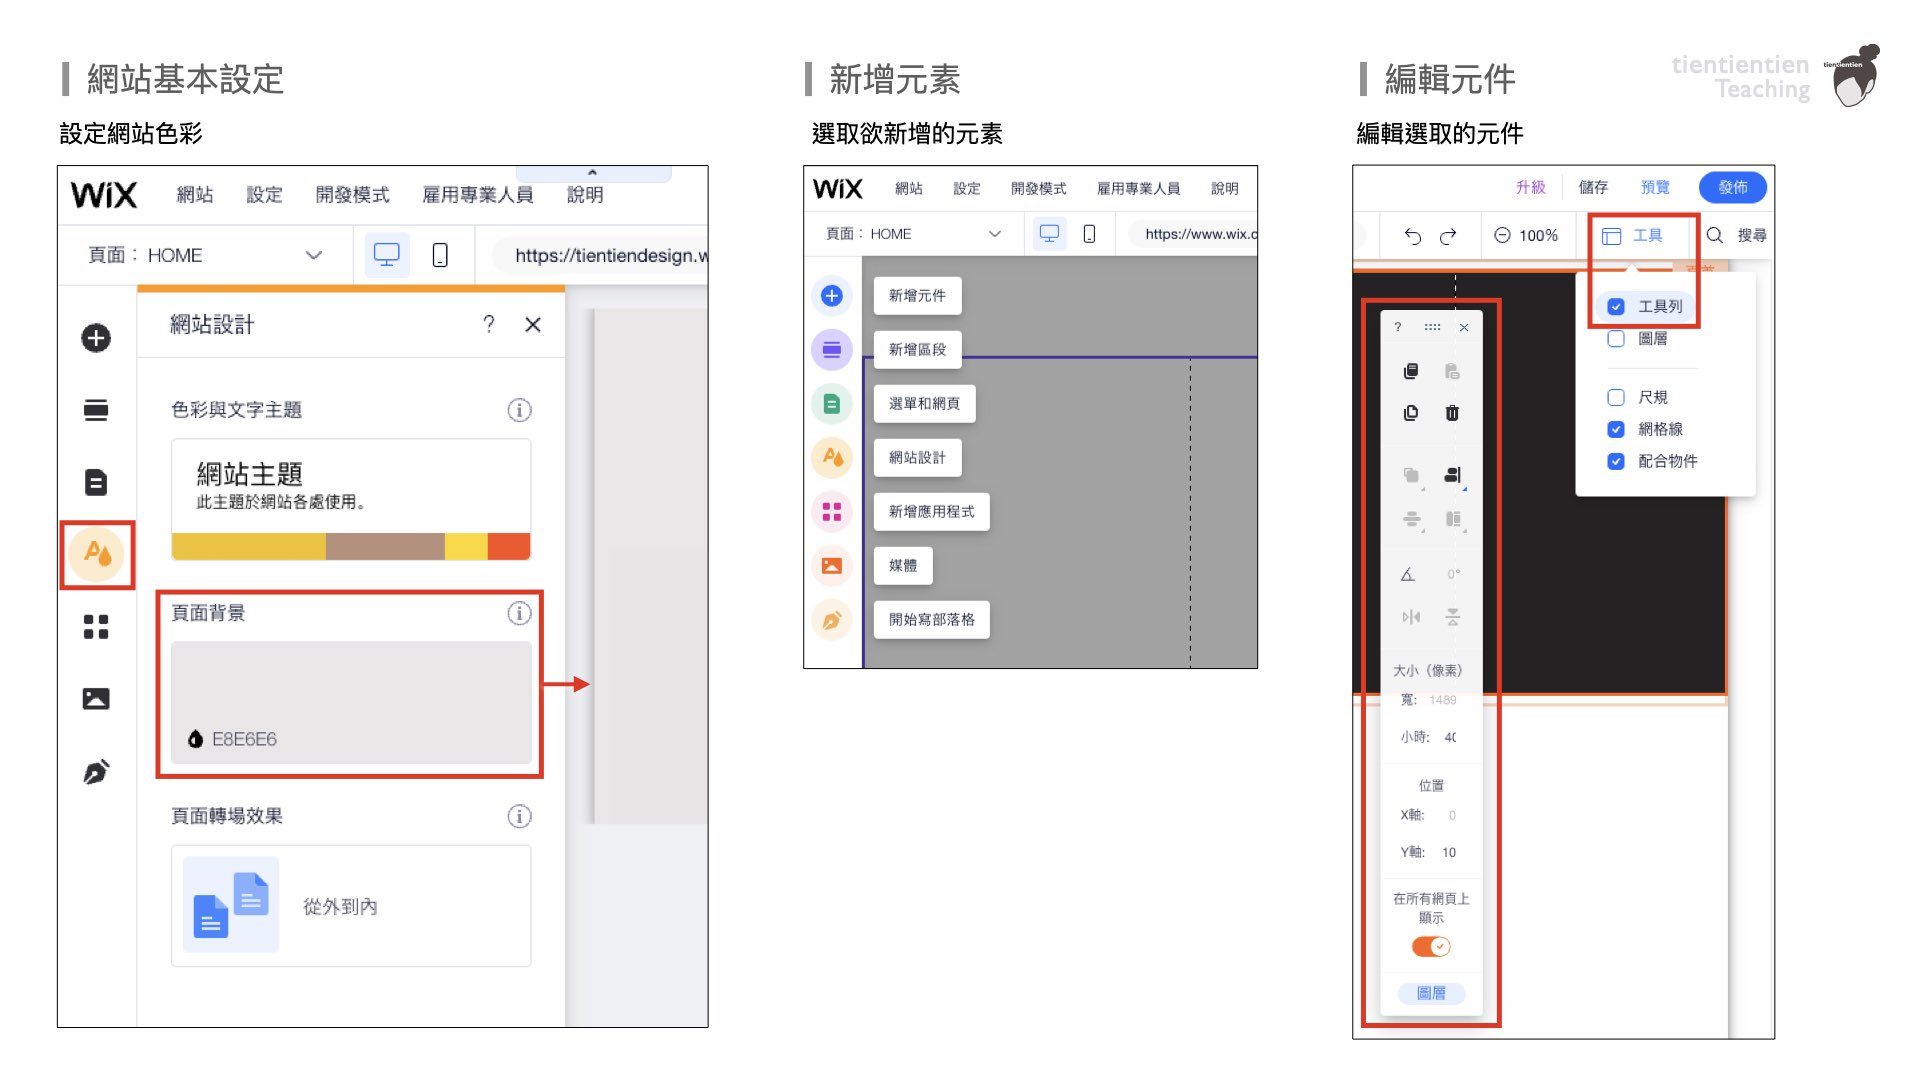Click the trash delete icon in floating toolbar

[x=1452, y=413]
